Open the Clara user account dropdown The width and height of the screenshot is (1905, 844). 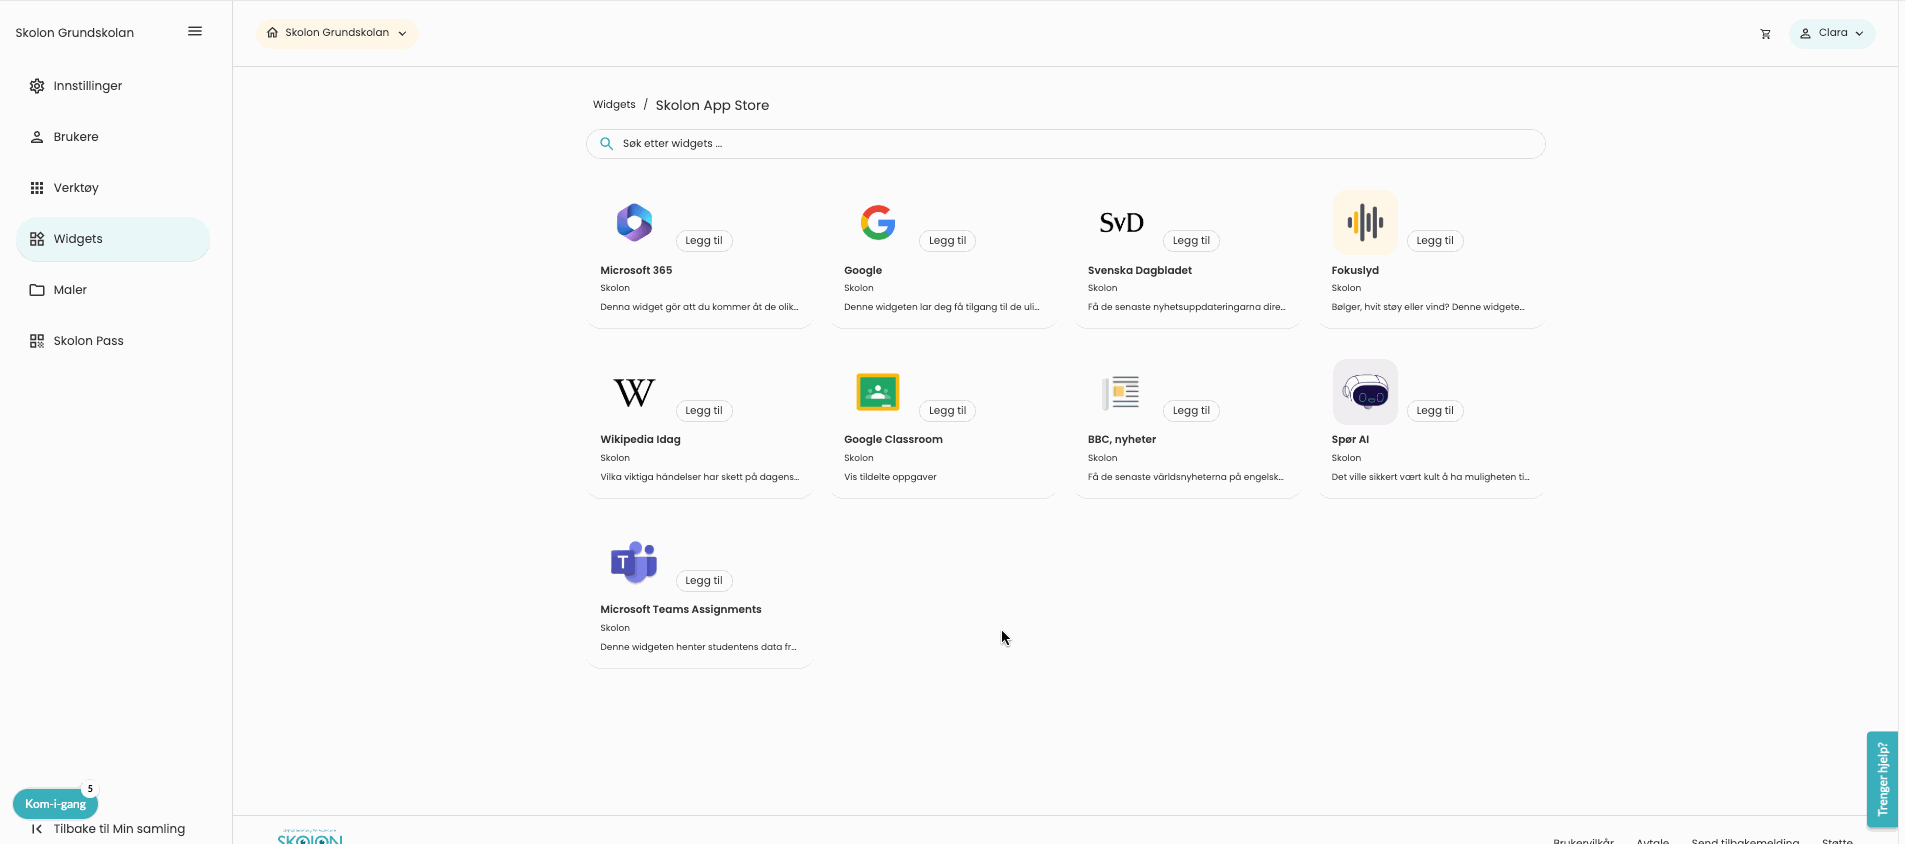(1831, 33)
